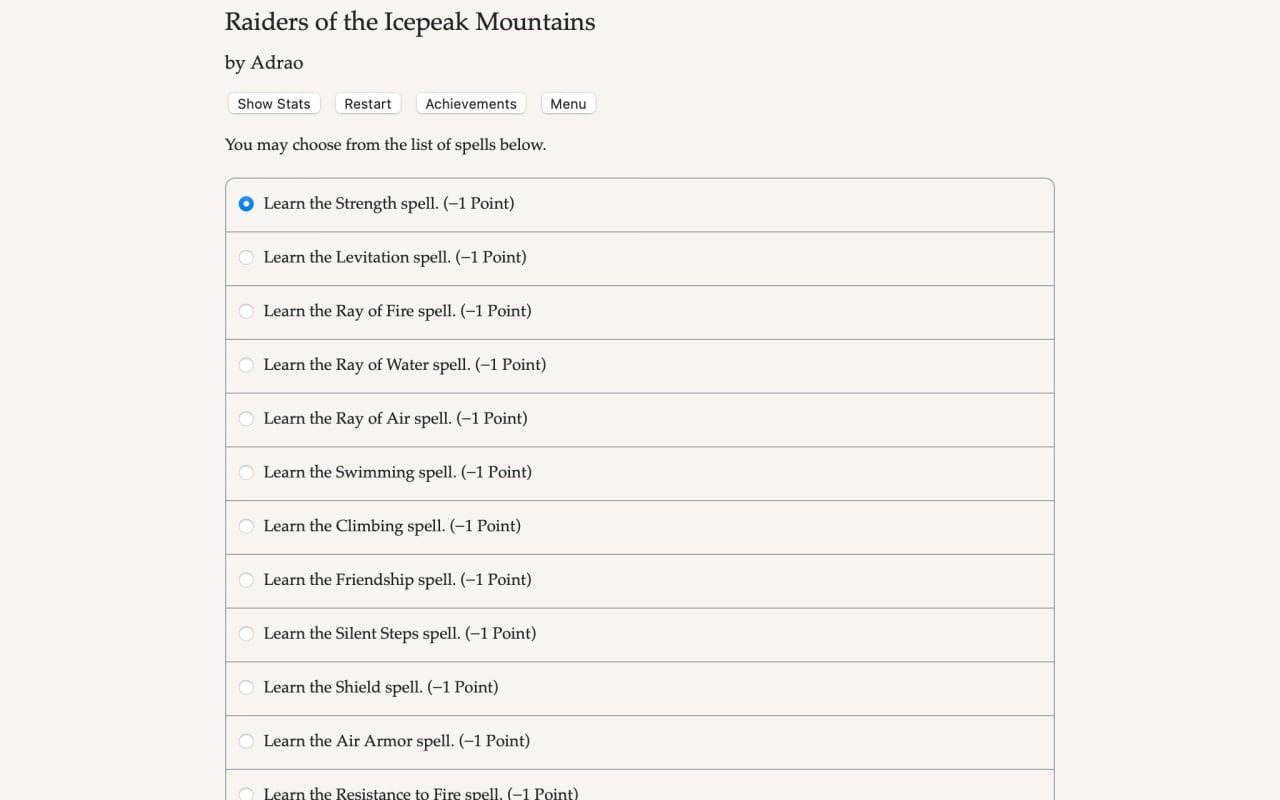Open the Achievements page
The height and width of the screenshot is (800, 1280).
471,104
